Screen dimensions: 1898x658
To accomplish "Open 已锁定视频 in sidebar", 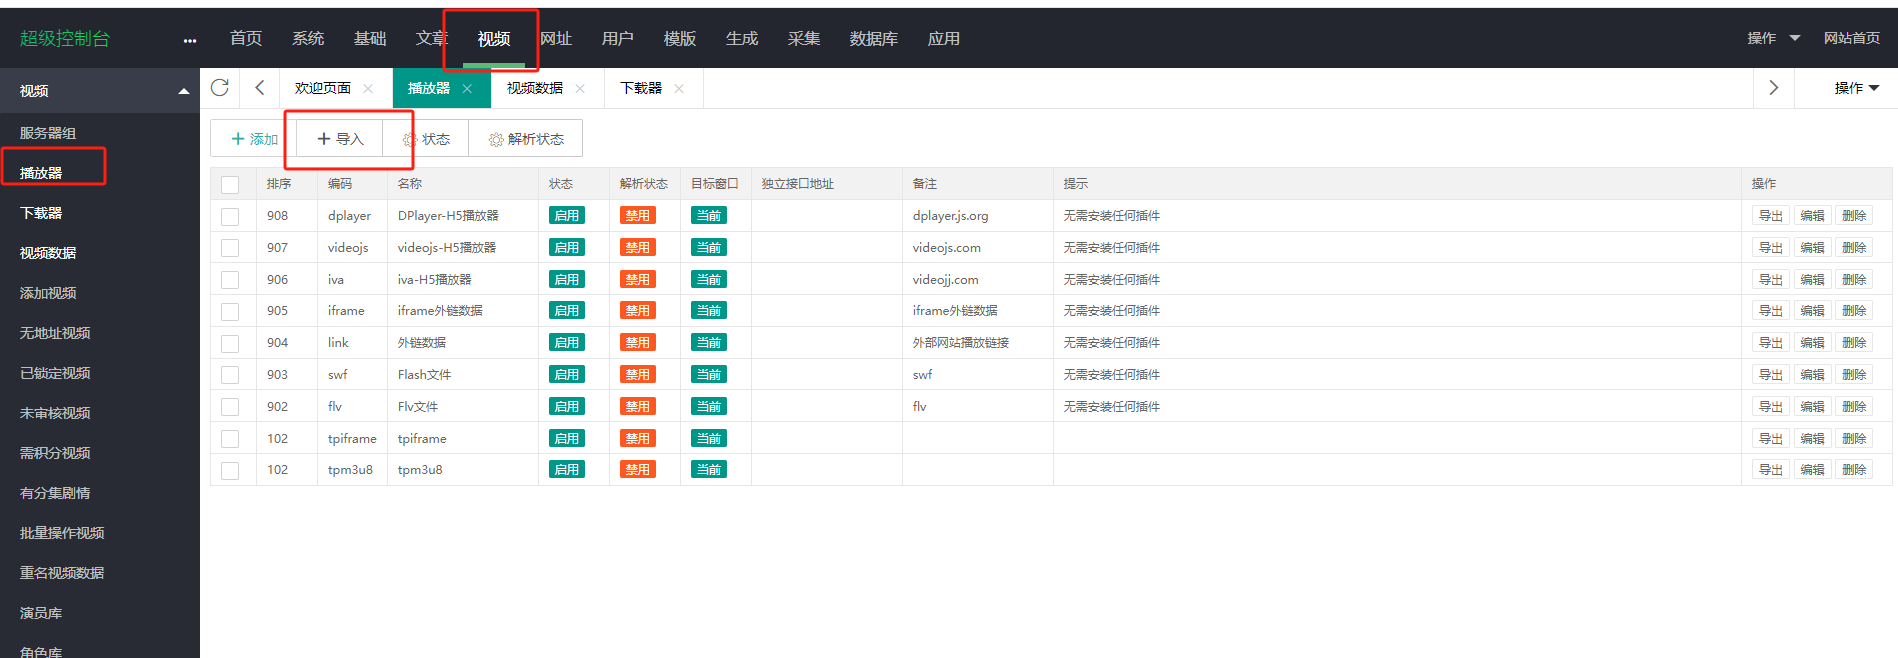I will pos(55,373).
